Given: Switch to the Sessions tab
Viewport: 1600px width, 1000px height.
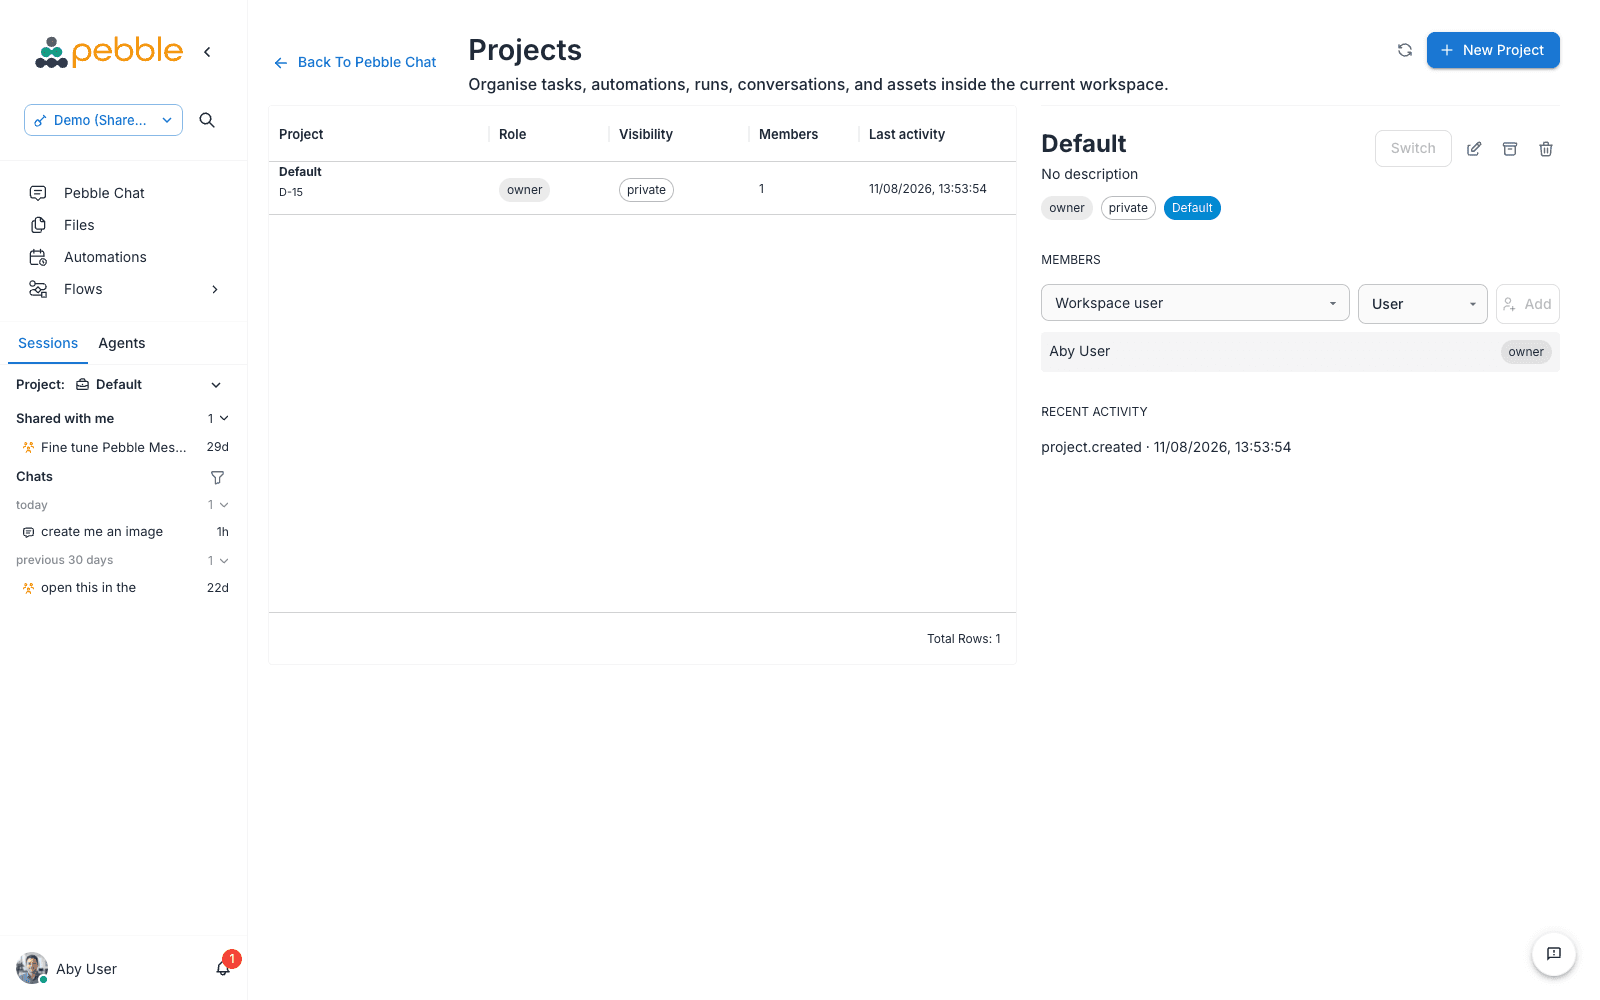Looking at the screenshot, I should pos(48,343).
